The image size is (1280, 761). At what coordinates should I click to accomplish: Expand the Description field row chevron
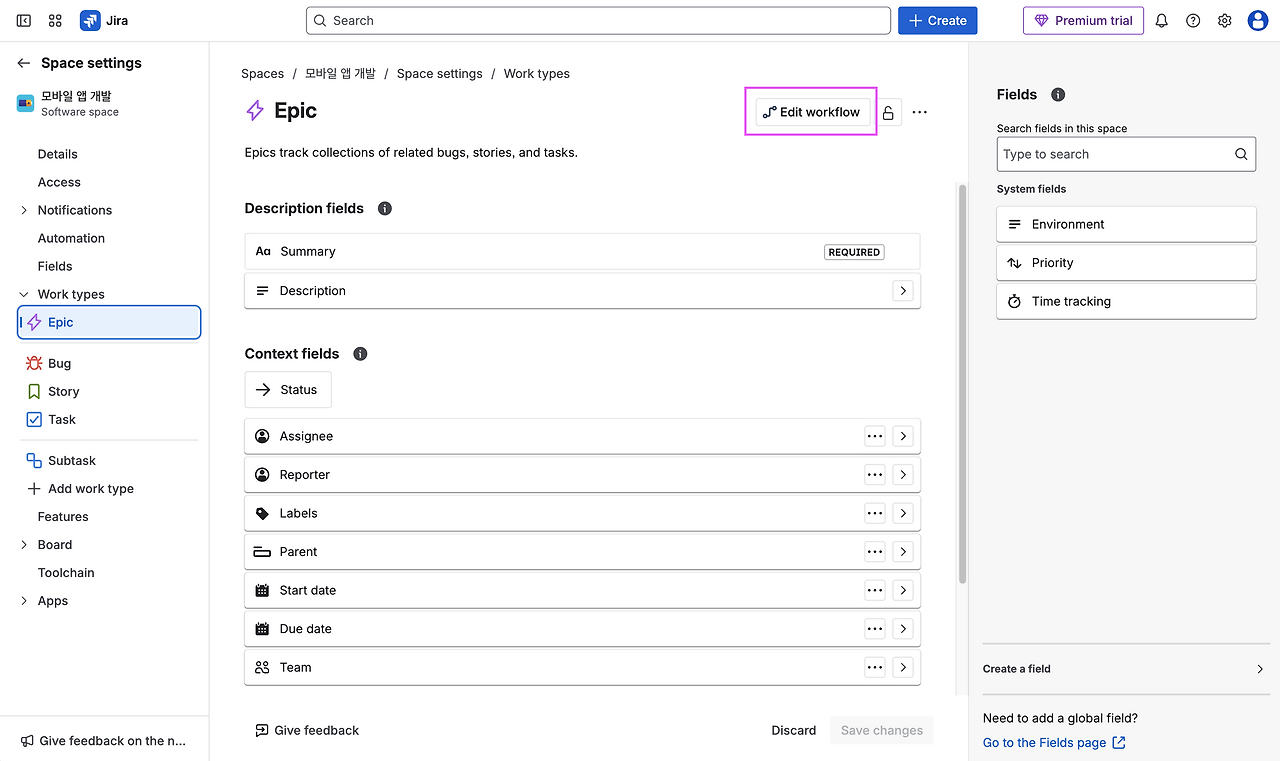[x=903, y=291]
